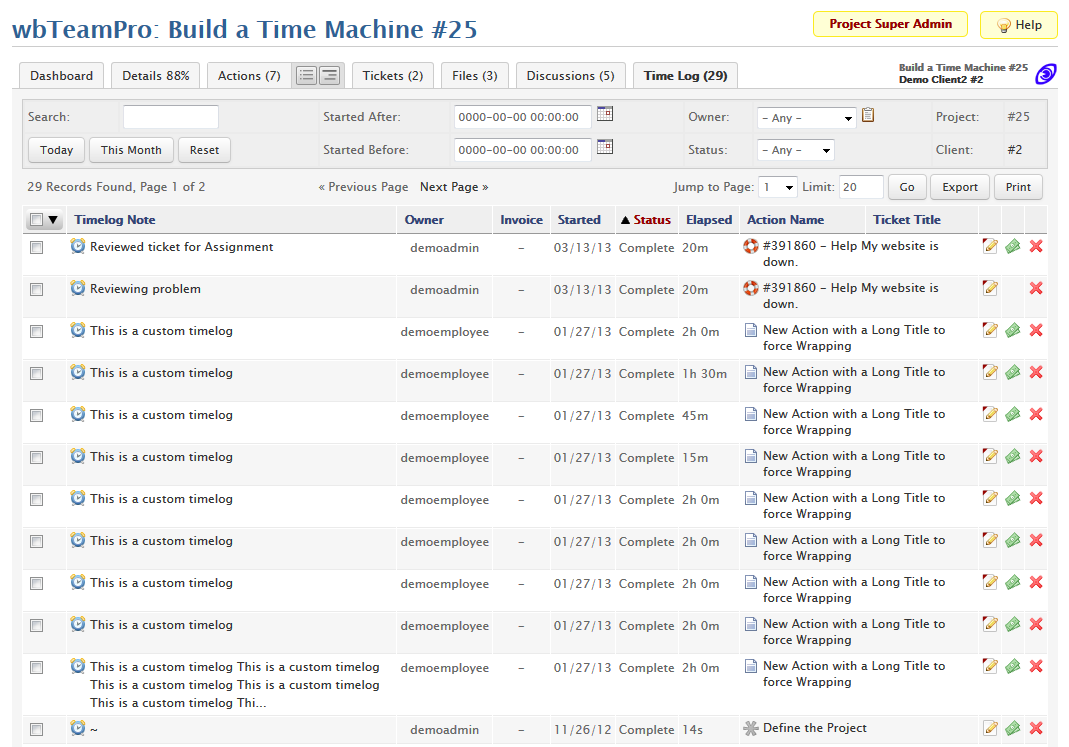Go to Next Page link

tap(454, 187)
